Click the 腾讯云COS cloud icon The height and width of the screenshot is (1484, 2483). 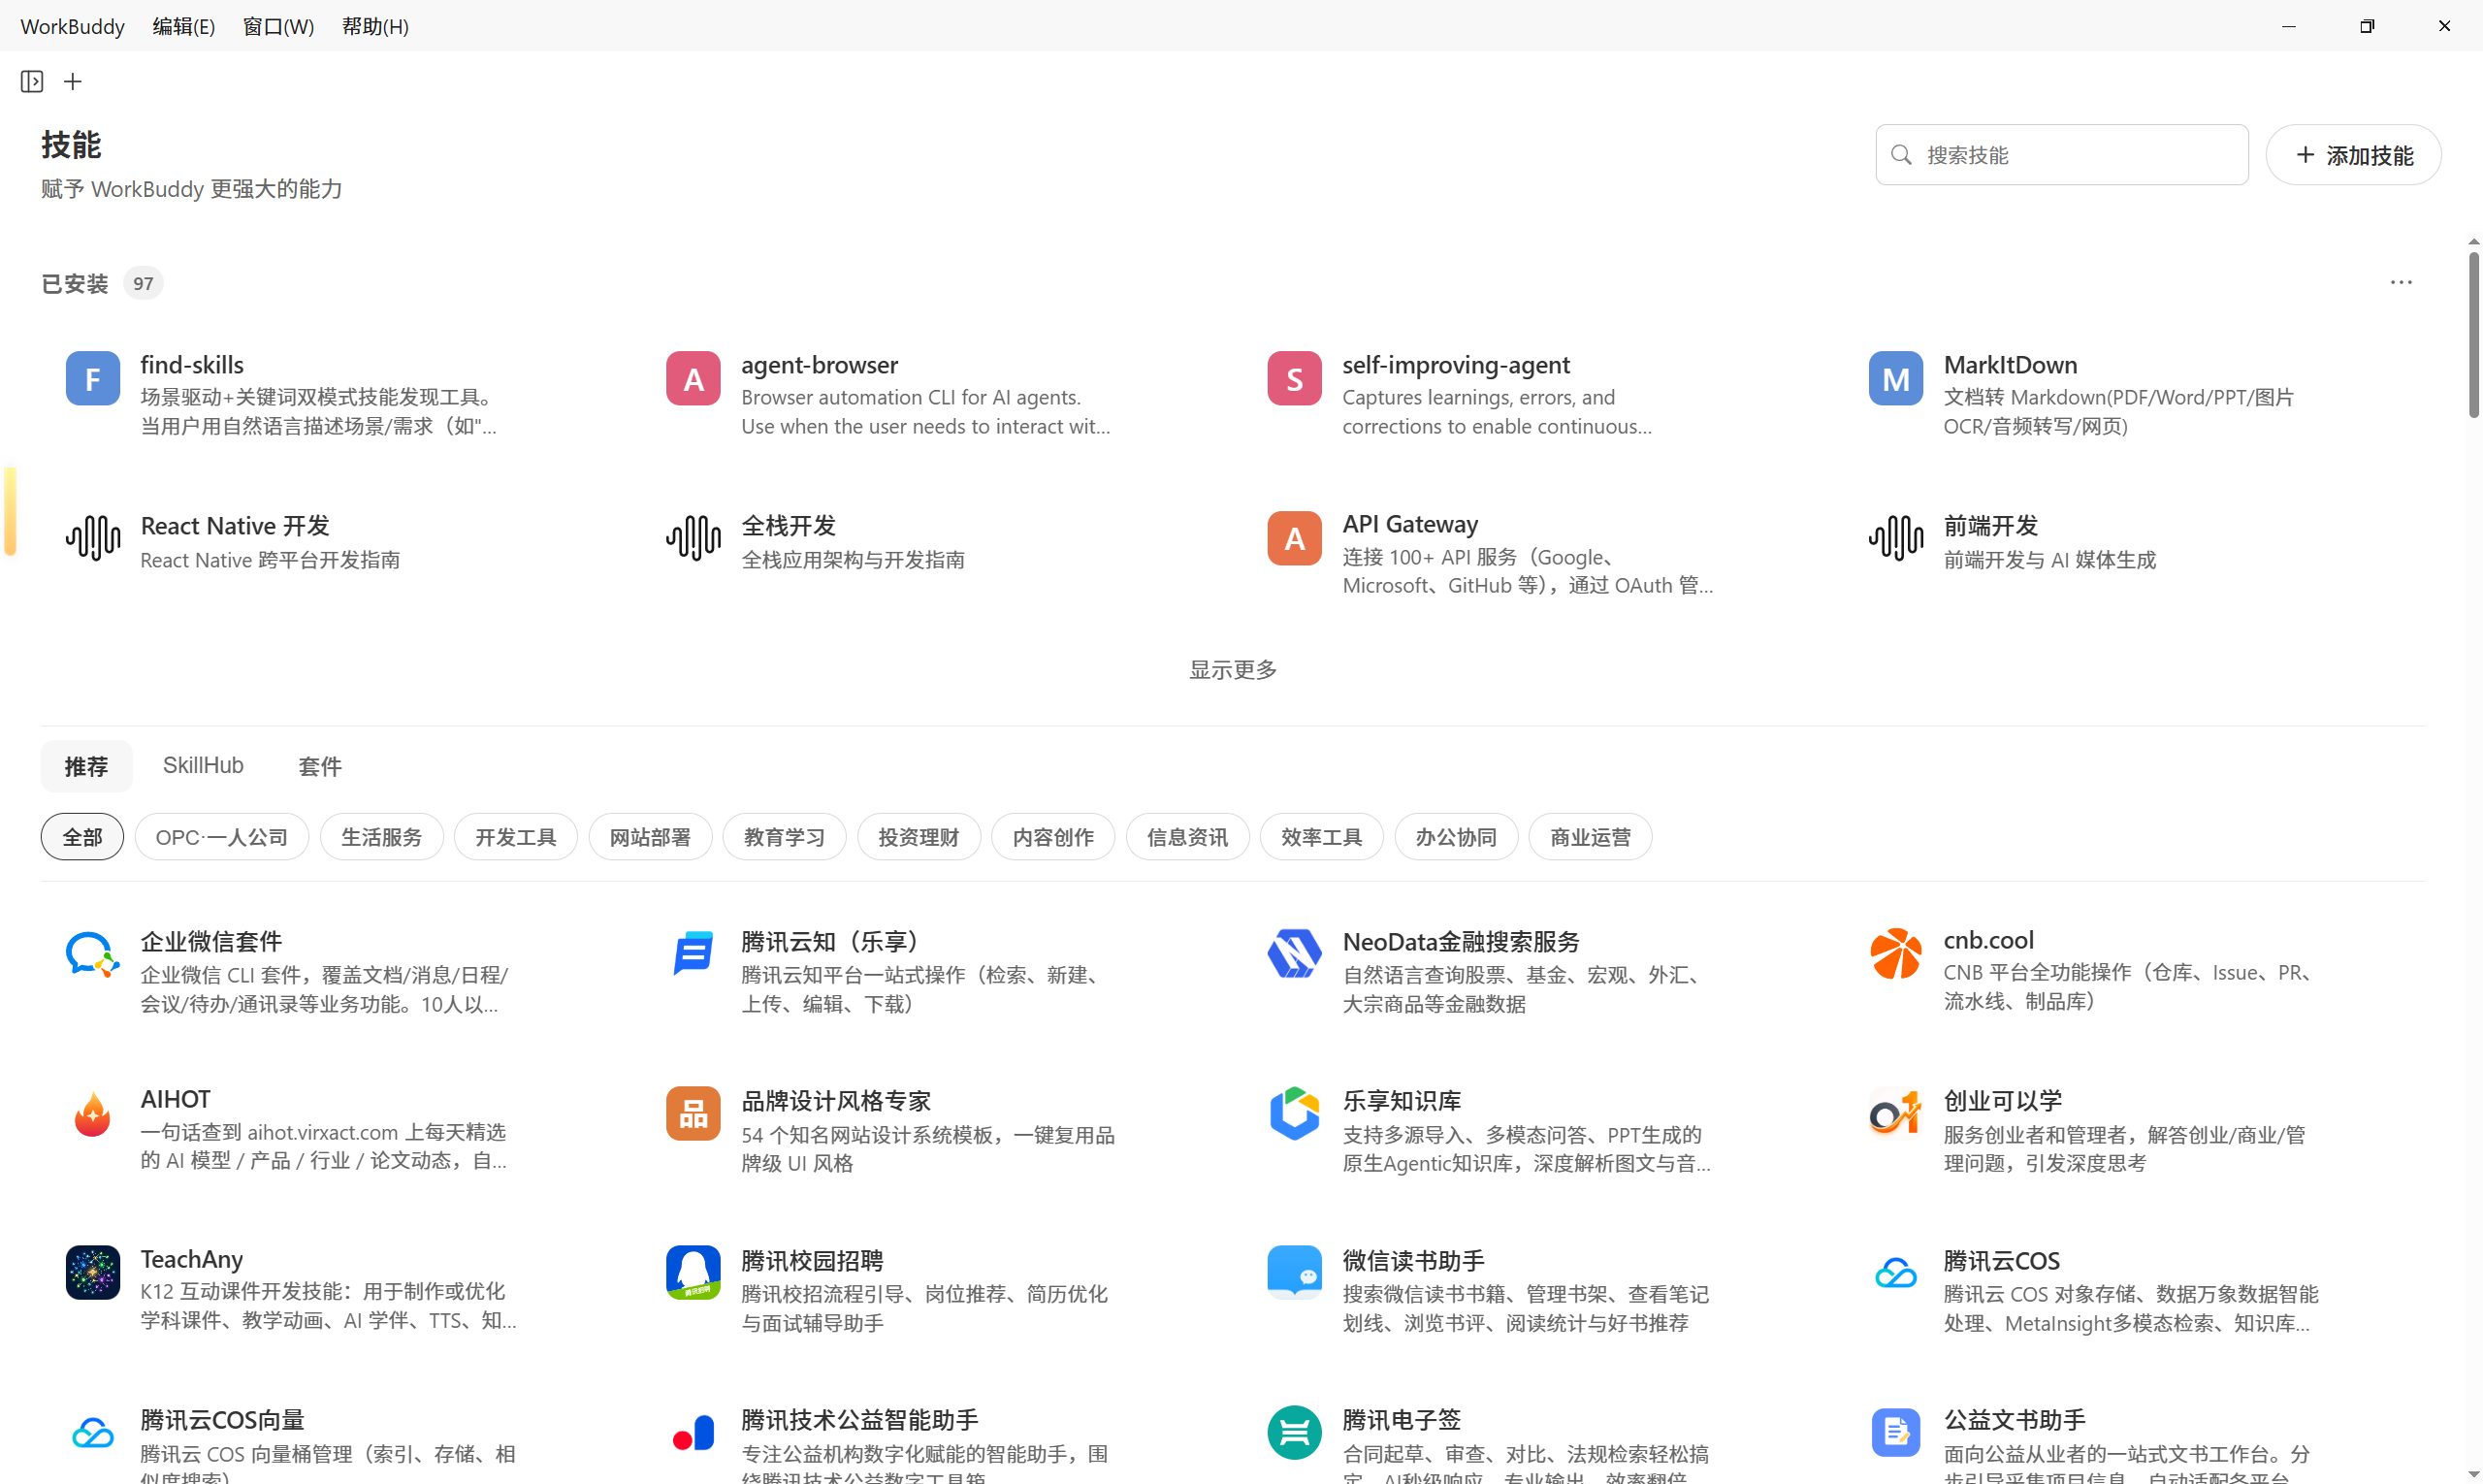coord(1895,1272)
